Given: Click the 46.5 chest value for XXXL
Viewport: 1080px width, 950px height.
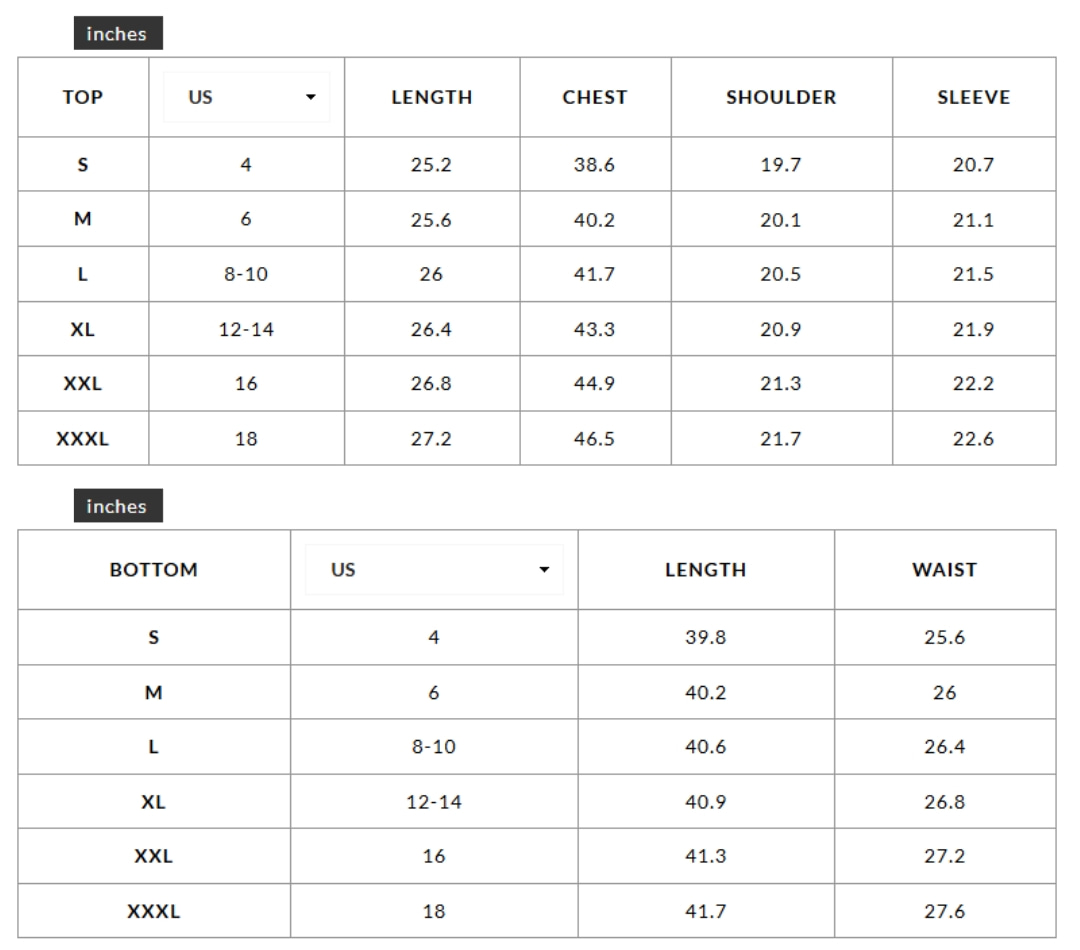Looking at the screenshot, I should 594,439.
